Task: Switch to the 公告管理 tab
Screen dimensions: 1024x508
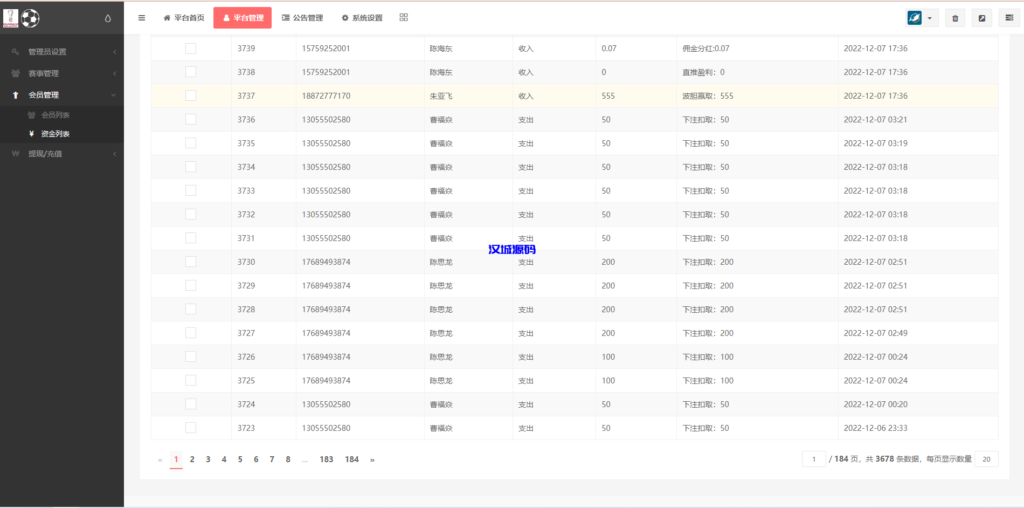Action: point(302,18)
